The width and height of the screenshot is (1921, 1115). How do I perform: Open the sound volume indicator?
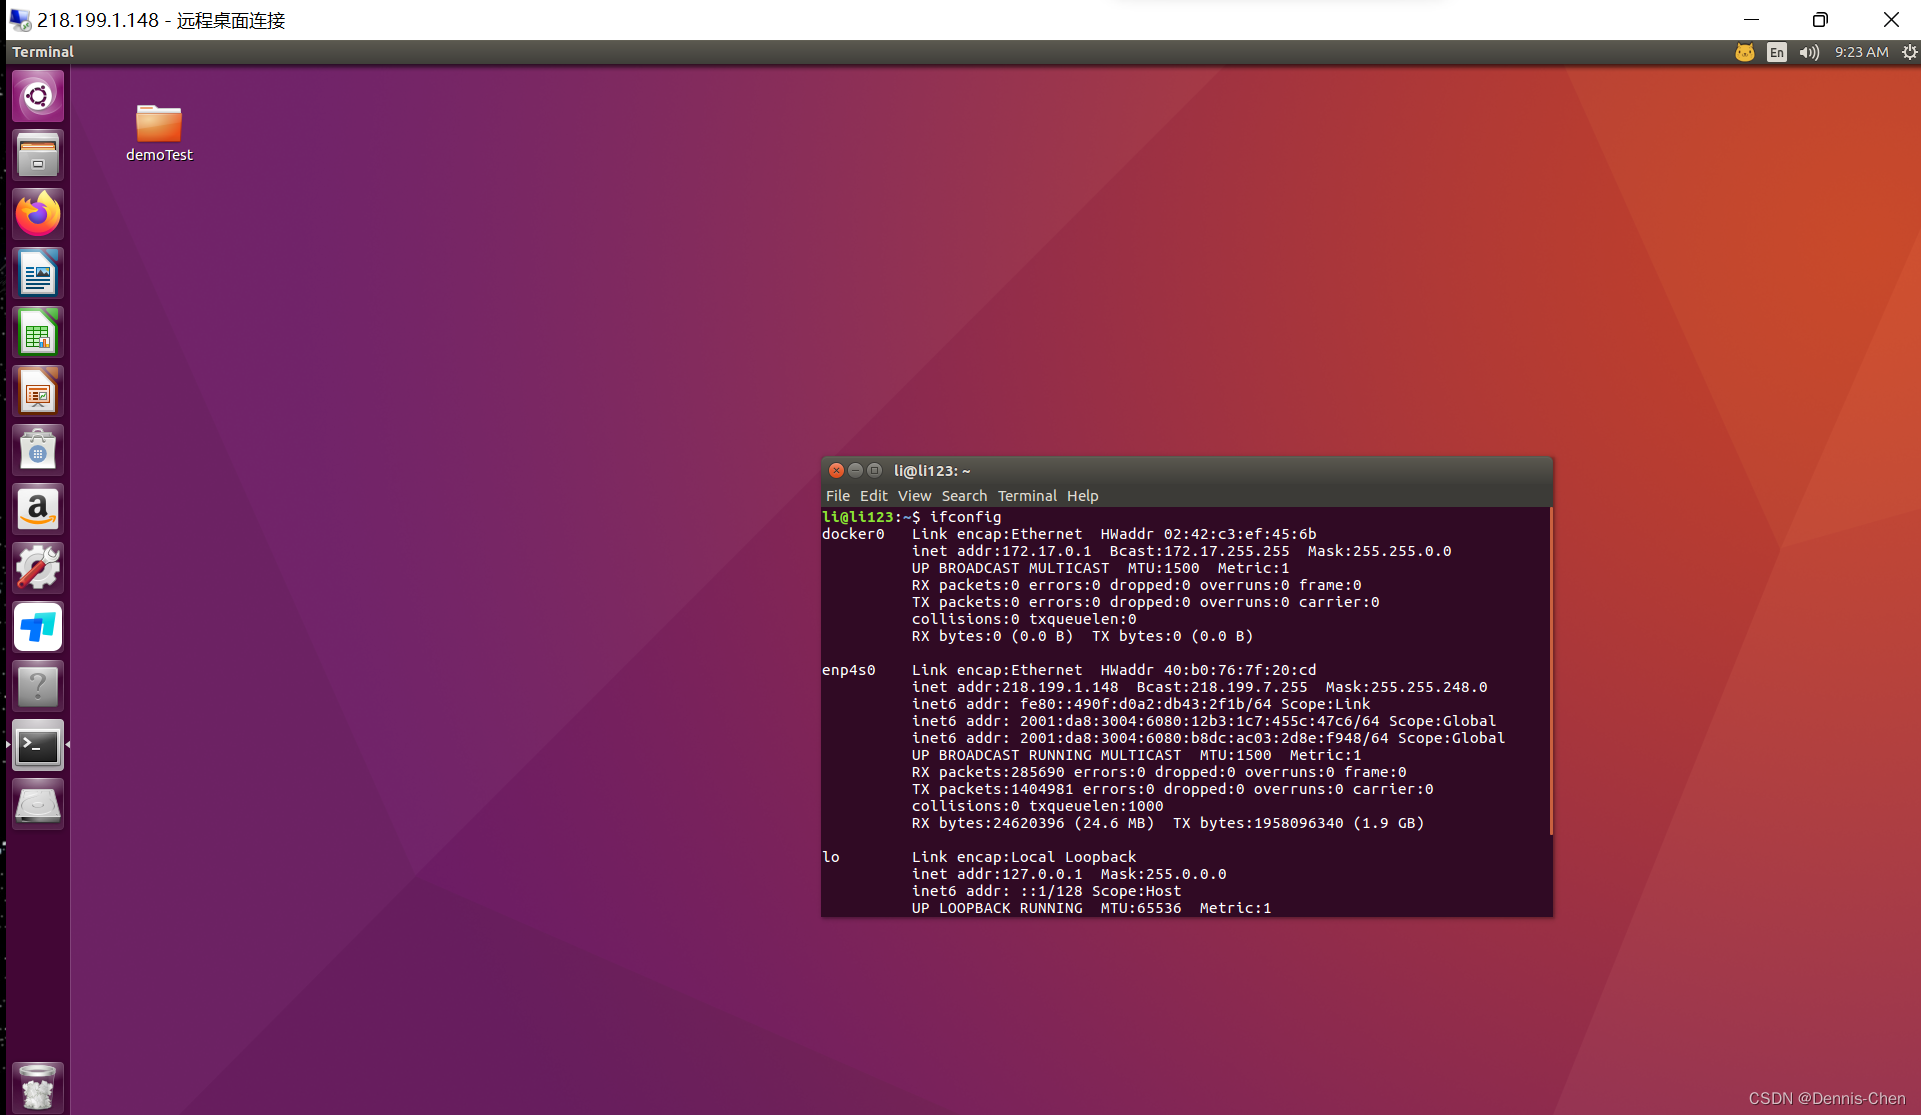point(1809,52)
